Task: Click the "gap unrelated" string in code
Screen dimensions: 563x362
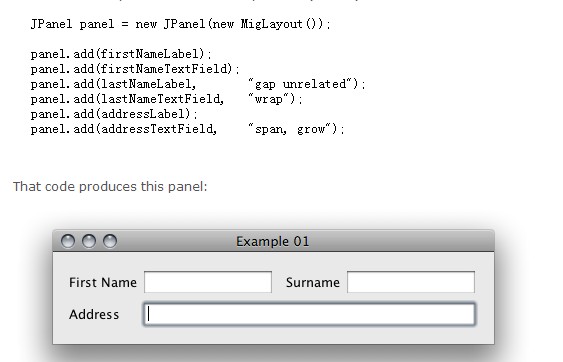Action: pos(299,84)
